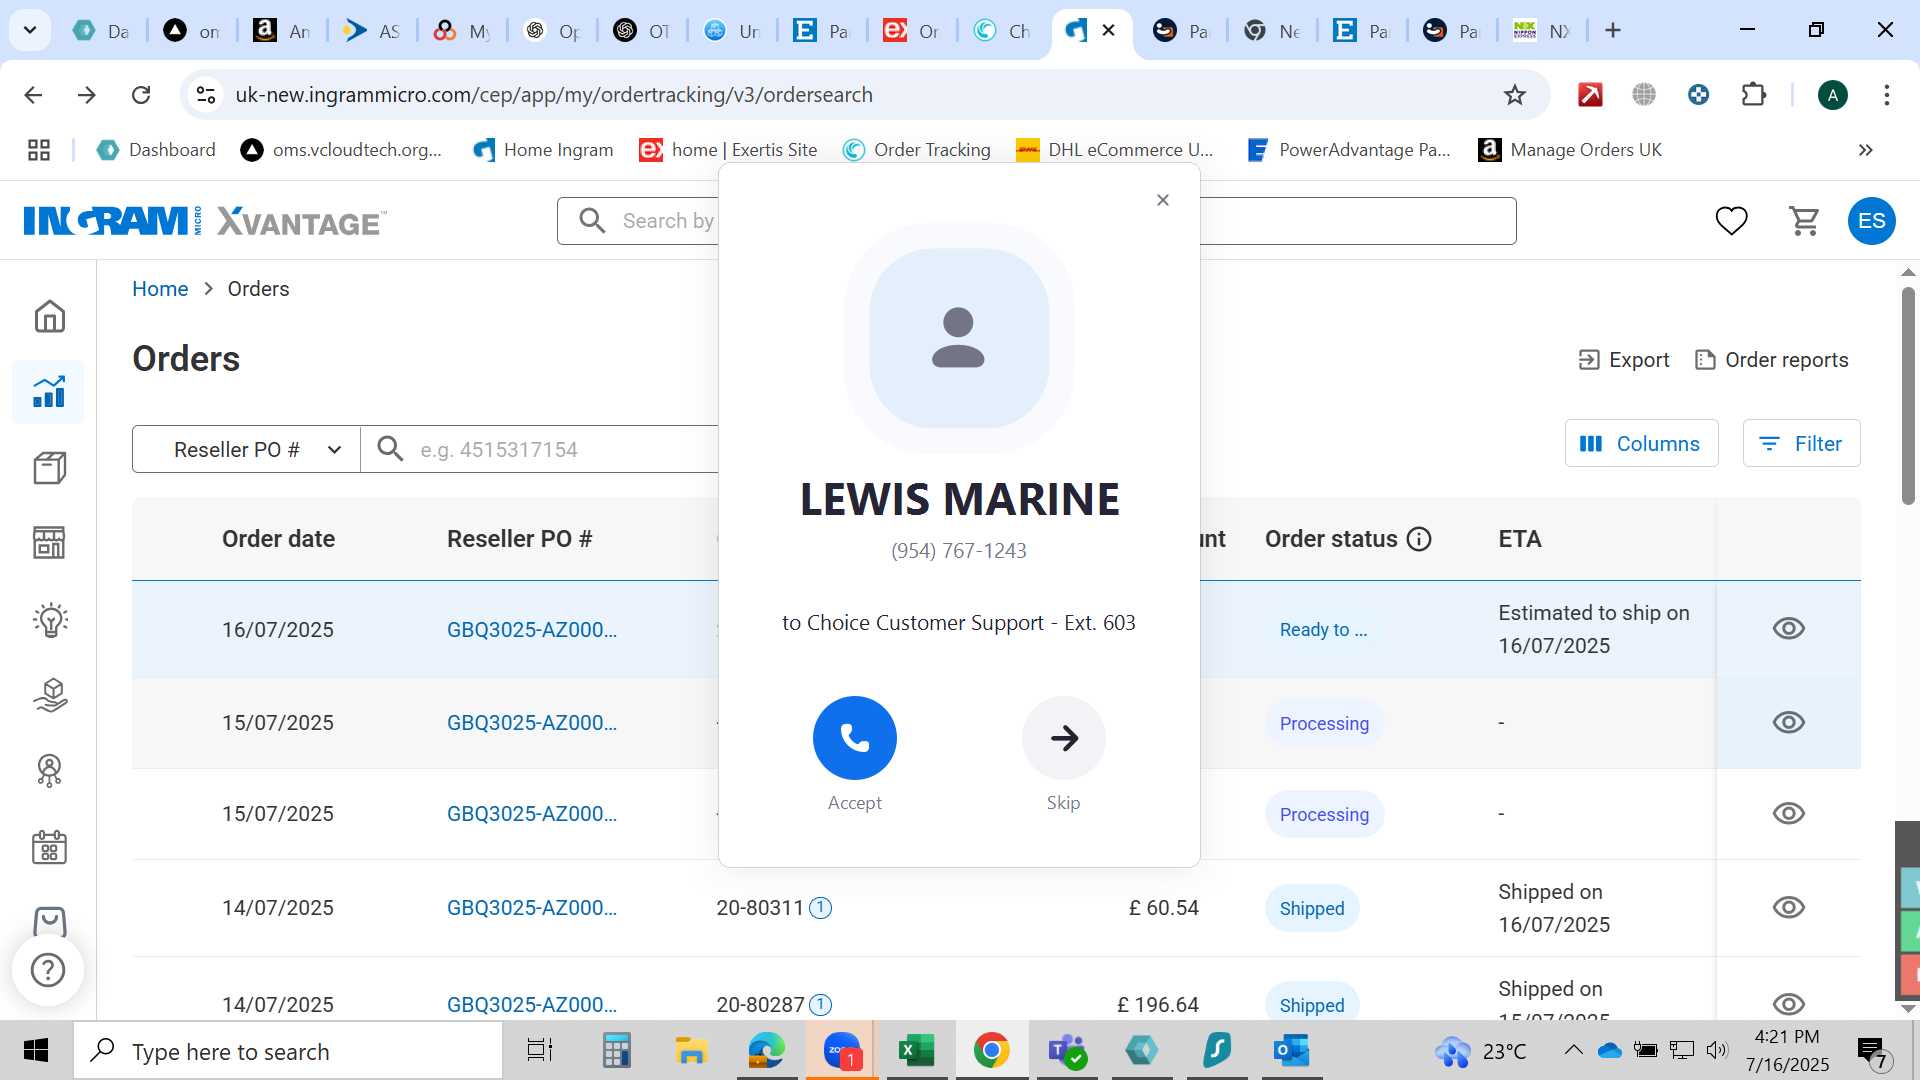Open the oms.vcloudtech.org bookmark
This screenshot has width=1920, height=1080.
coord(341,150)
